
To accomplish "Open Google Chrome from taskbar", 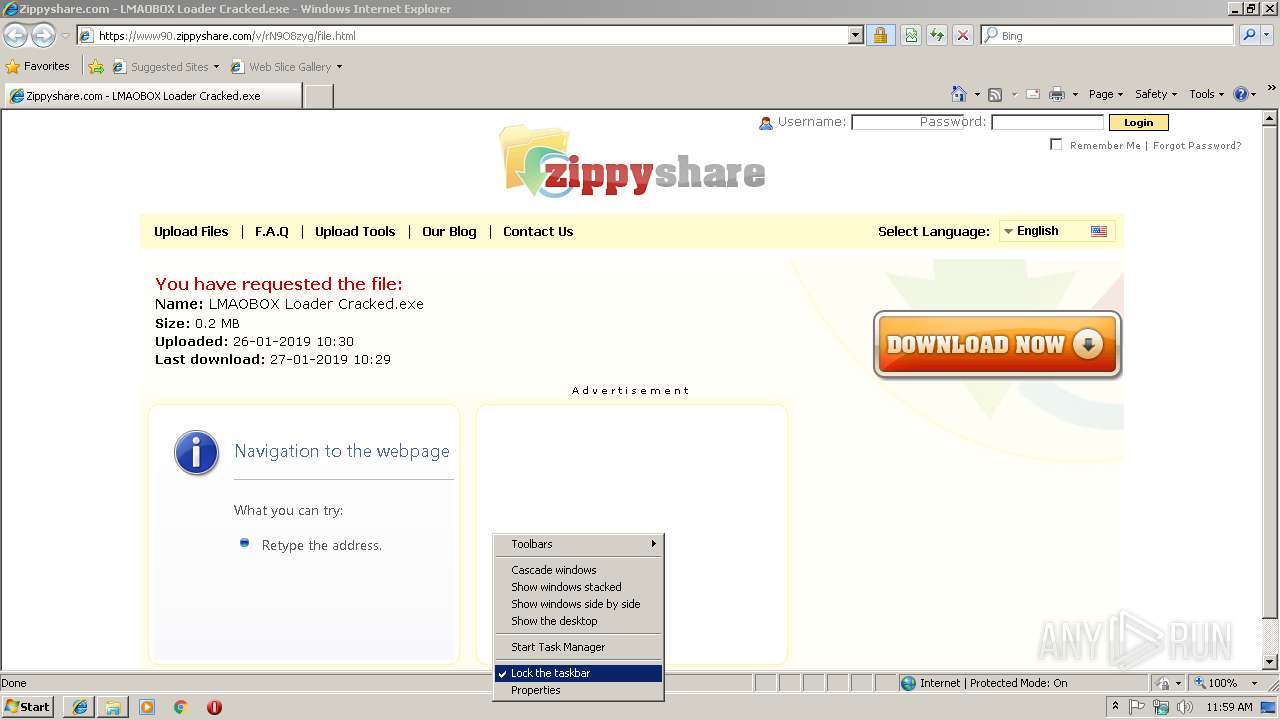I will [181, 707].
